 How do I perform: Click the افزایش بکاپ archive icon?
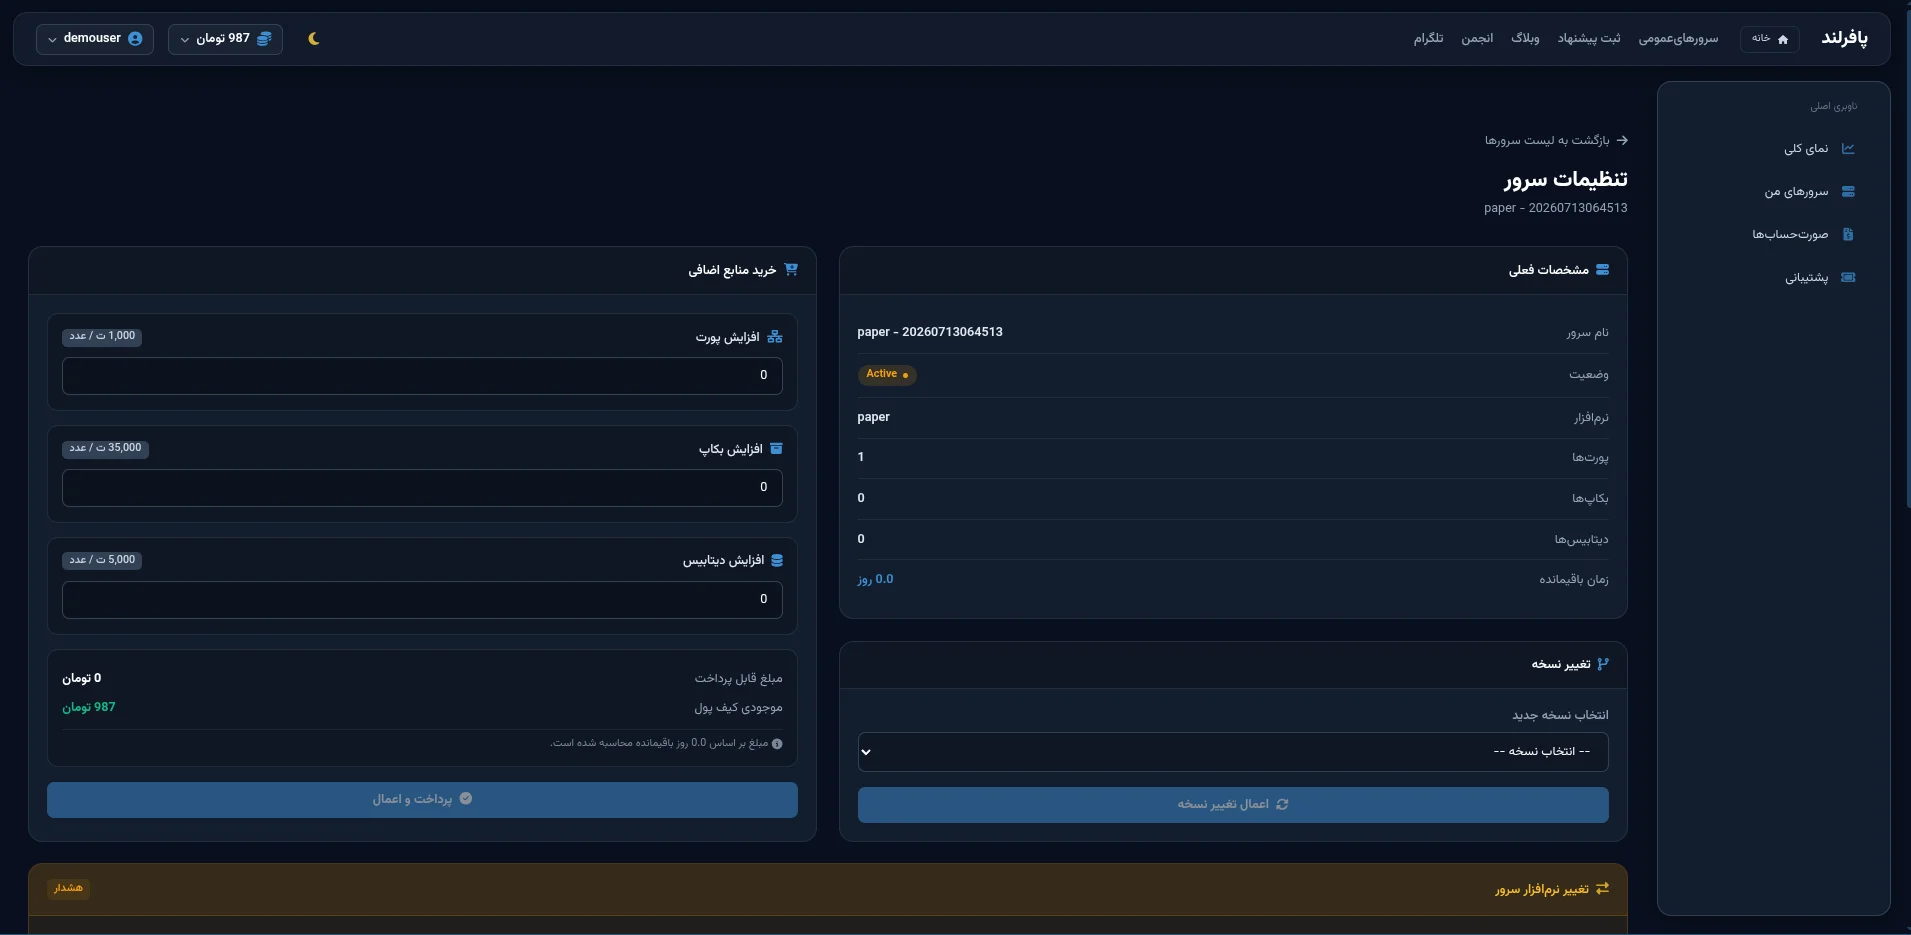[x=776, y=449]
